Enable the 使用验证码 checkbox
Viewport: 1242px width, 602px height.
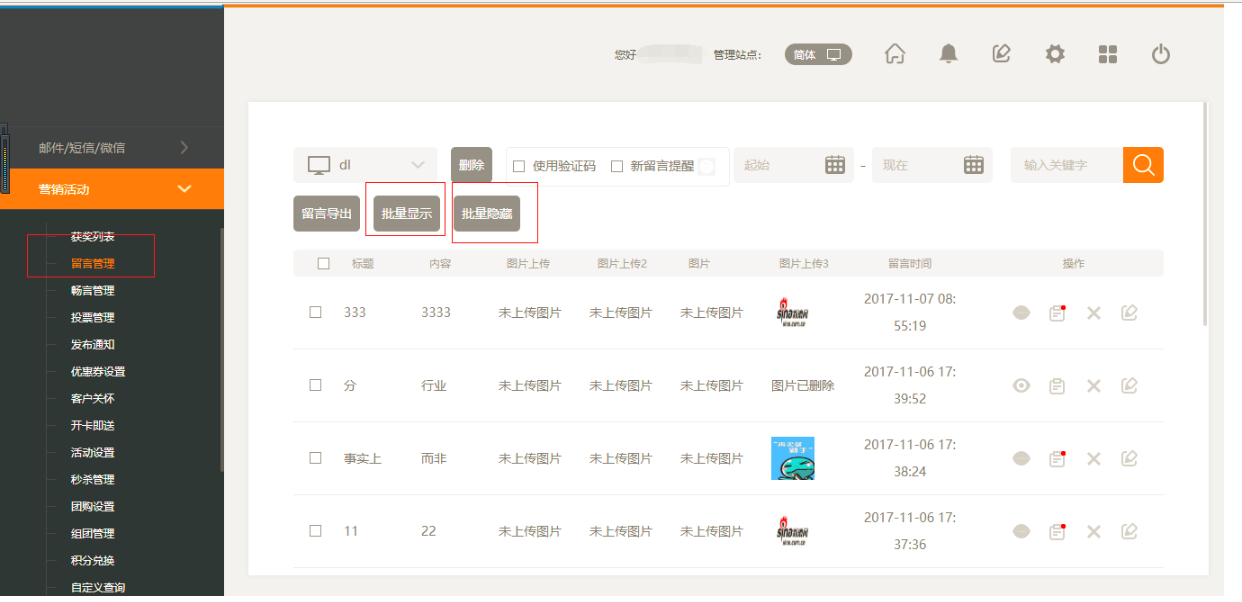(x=519, y=166)
